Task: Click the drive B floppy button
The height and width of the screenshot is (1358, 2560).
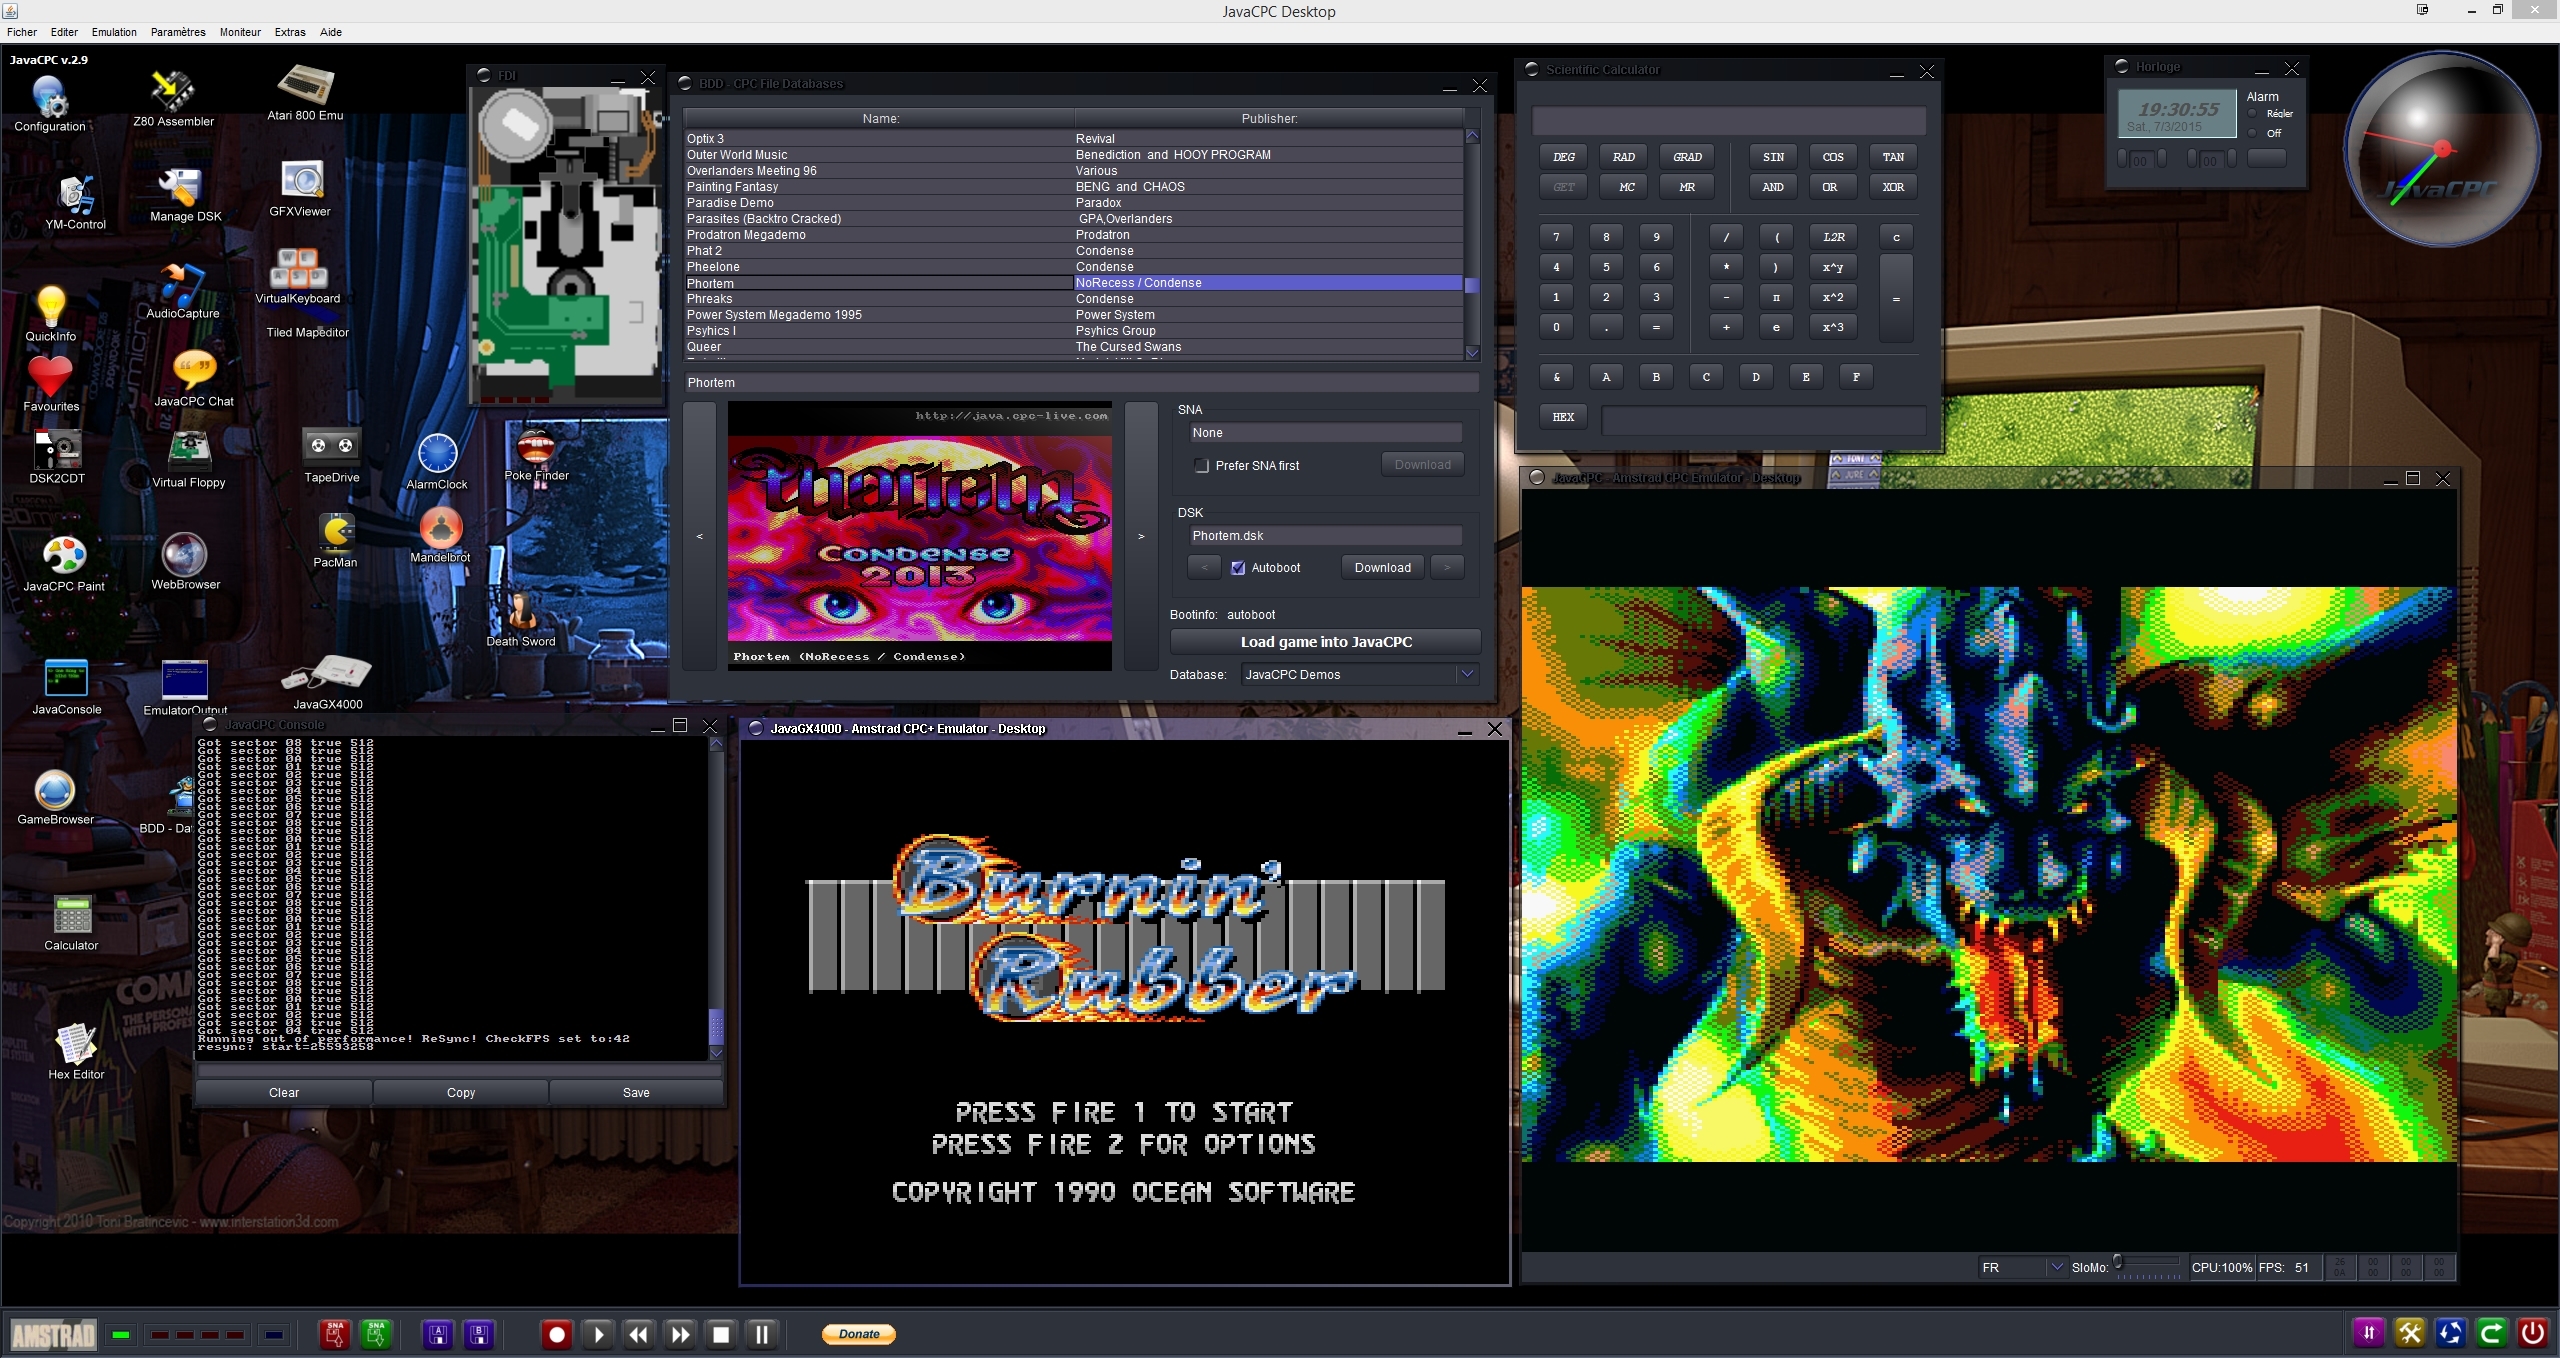Action: tap(480, 1334)
